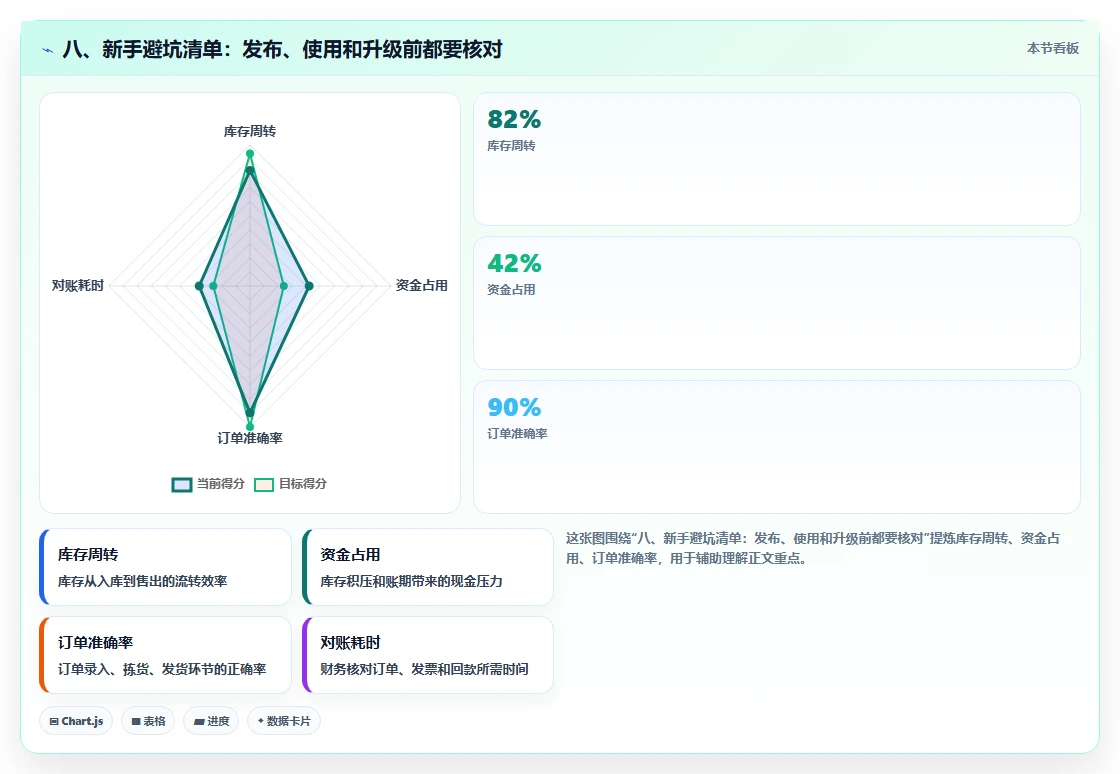This screenshot has height=774, width=1120.
Task: Click the 库存从入库到售出的流转效率 text
Action: tap(142, 581)
